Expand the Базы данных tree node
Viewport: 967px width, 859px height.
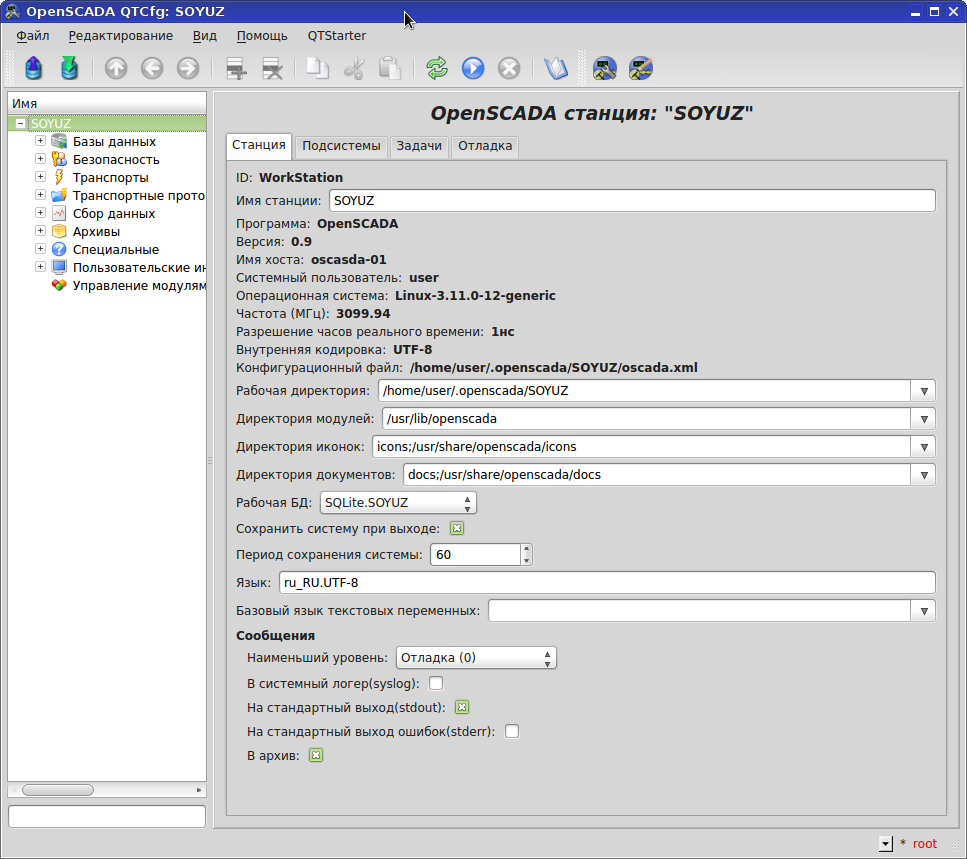(x=39, y=141)
